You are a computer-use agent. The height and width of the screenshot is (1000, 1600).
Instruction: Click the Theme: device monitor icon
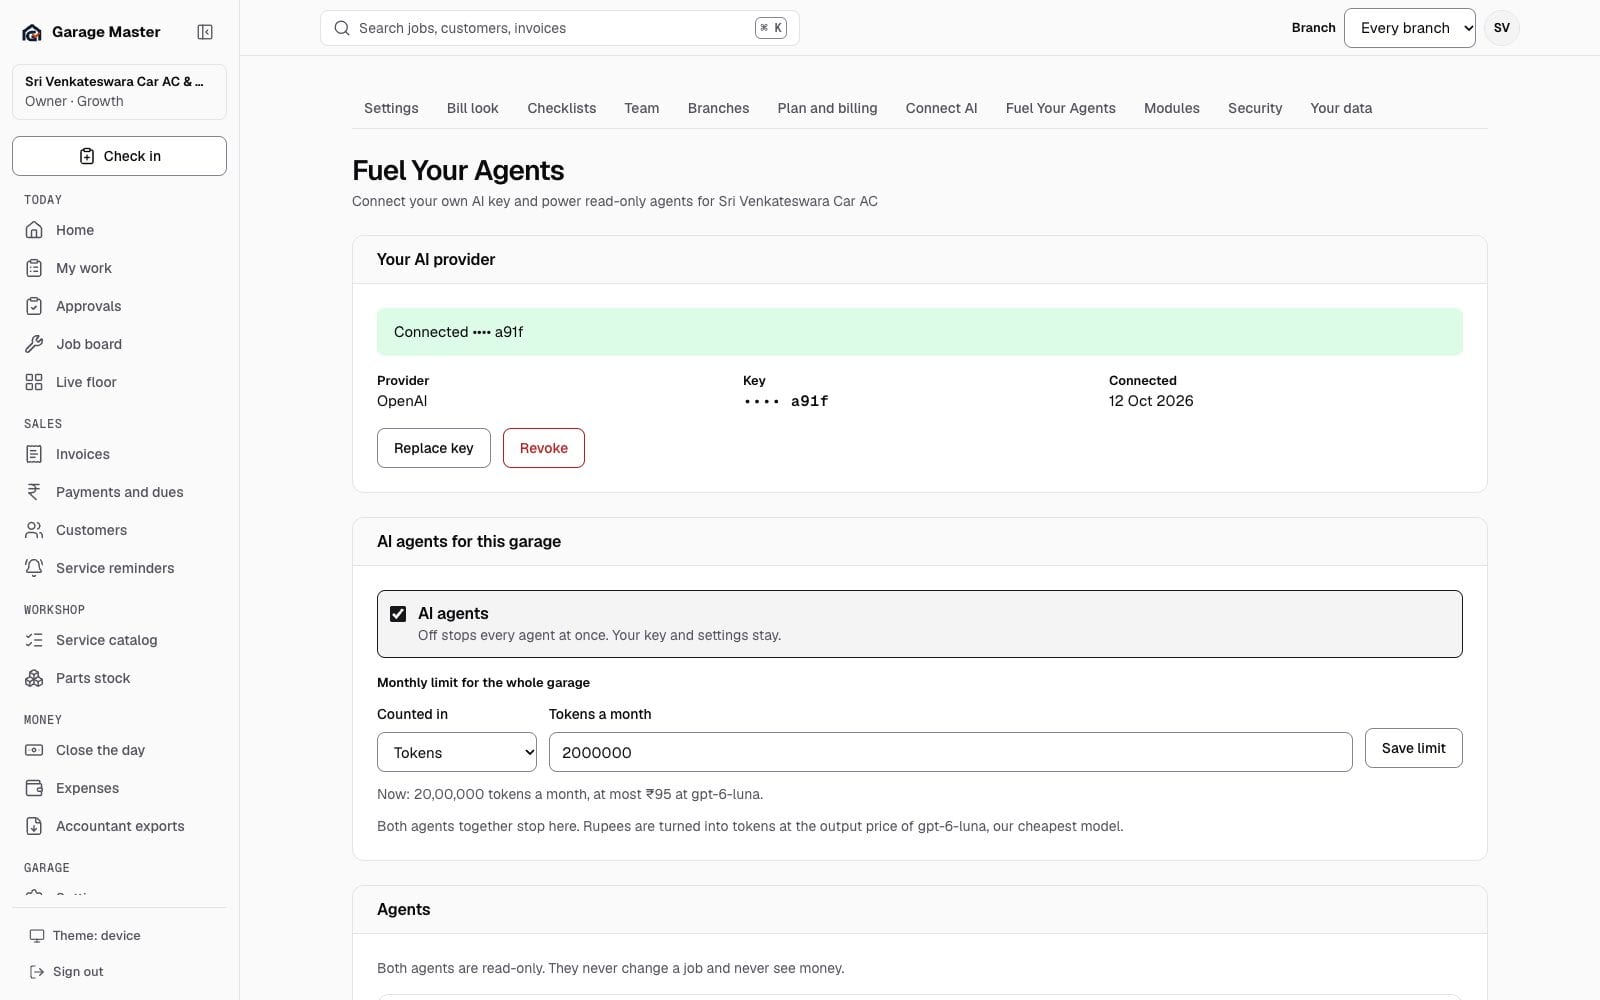tap(37, 936)
